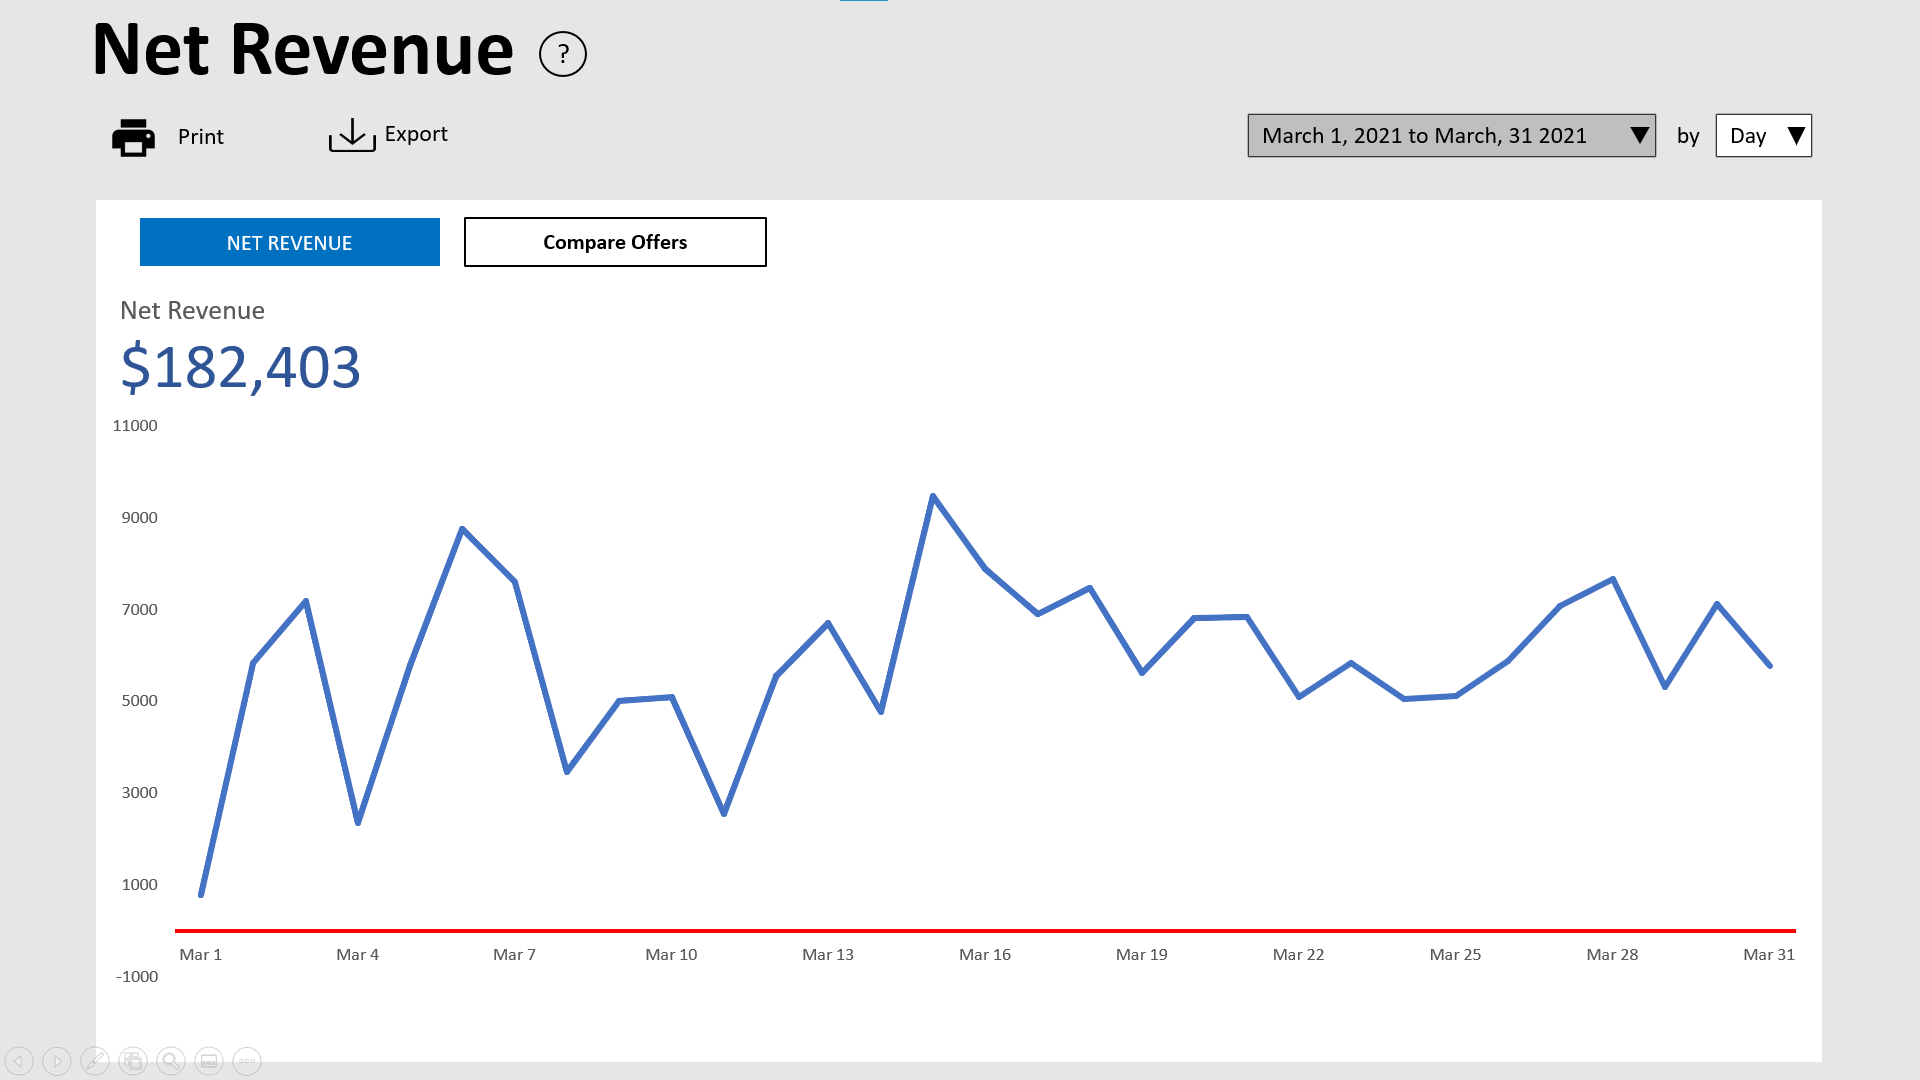
Task: Click the $182,403 net revenue total
Action: coord(240,368)
